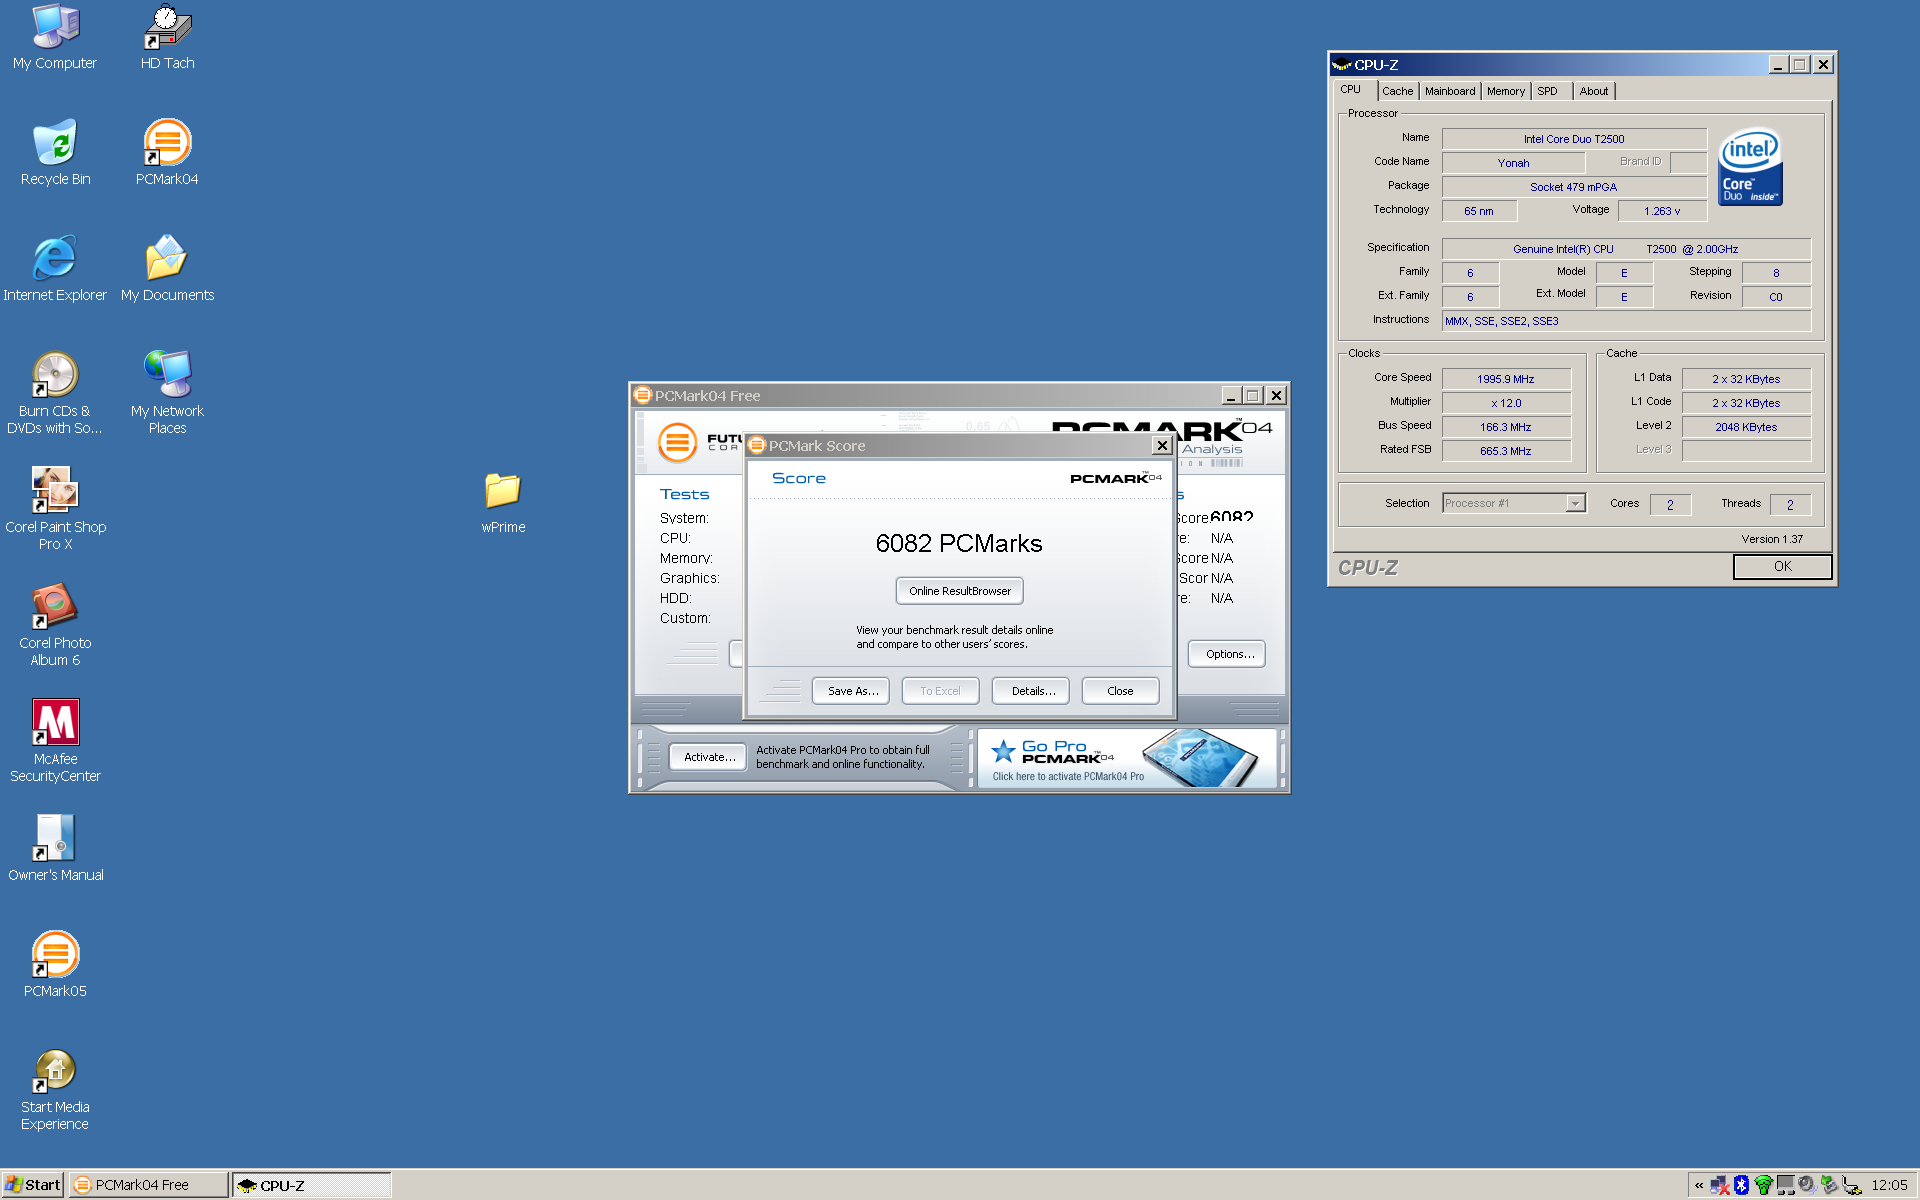
Task: Click the Intel Core Duo logo
Action: click(x=1750, y=166)
